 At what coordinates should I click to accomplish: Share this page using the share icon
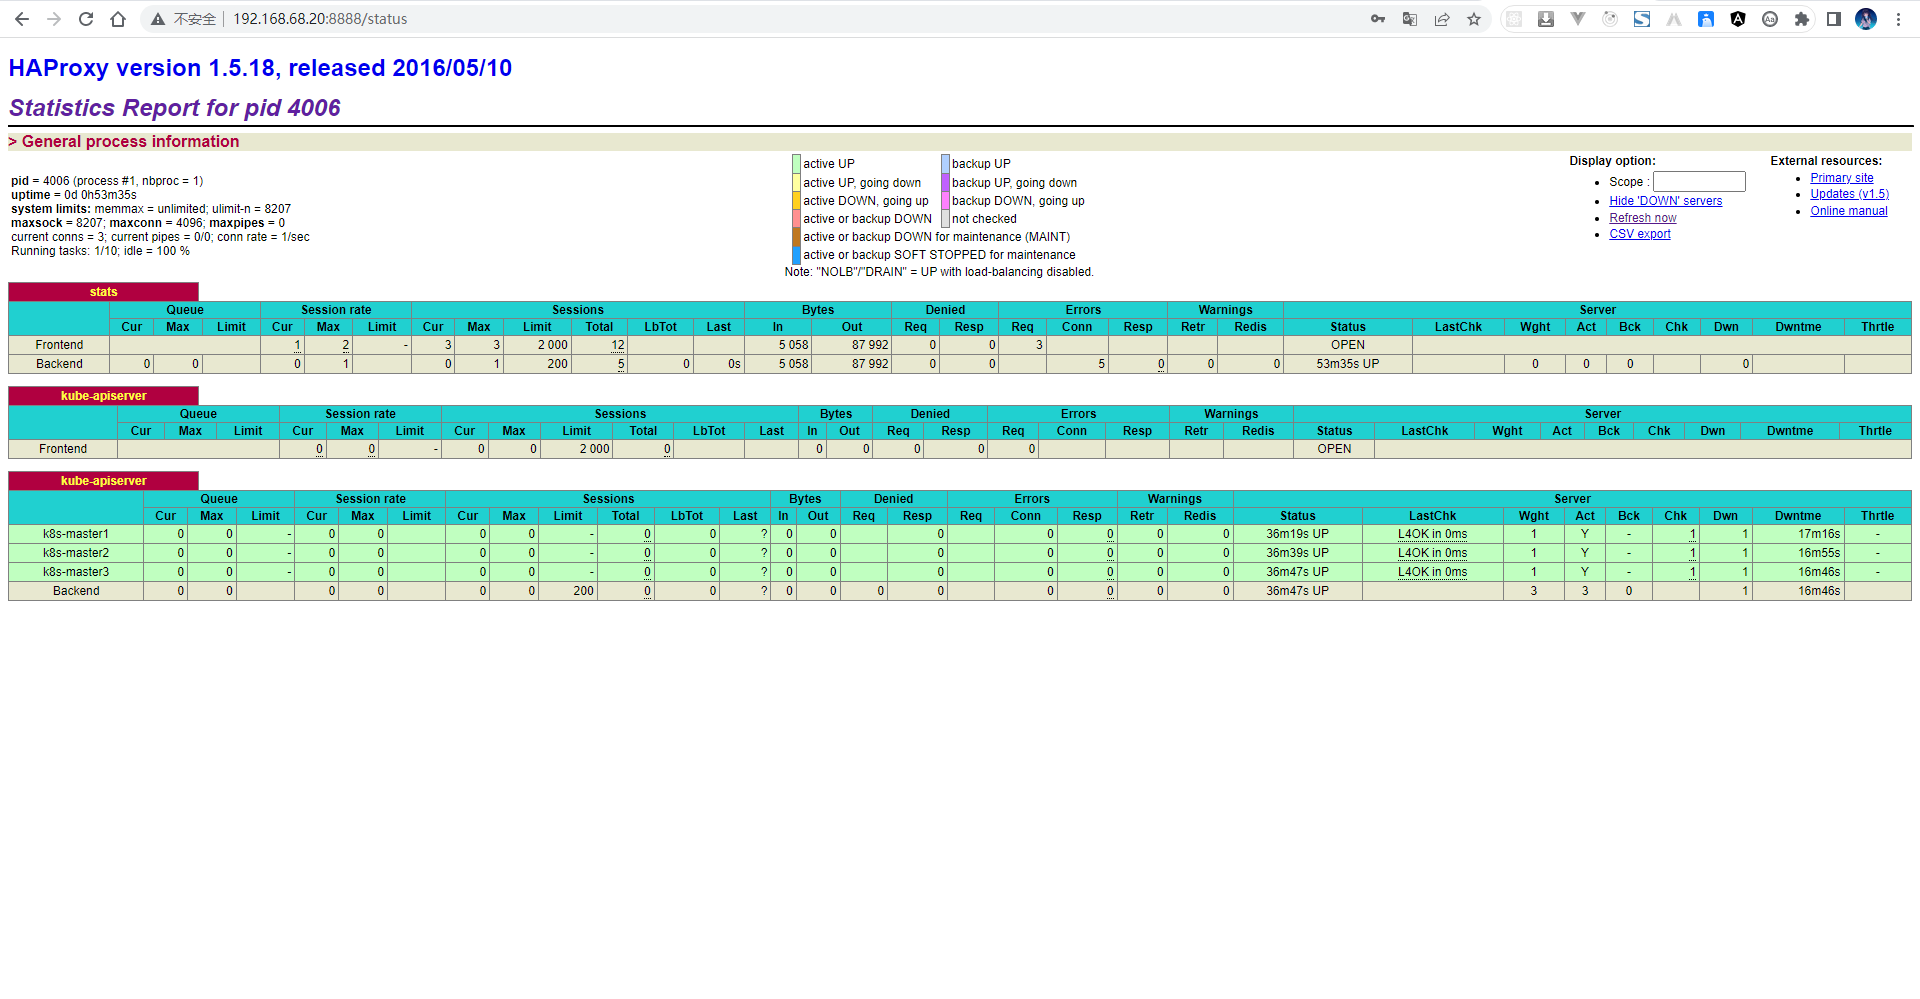(x=1442, y=19)
